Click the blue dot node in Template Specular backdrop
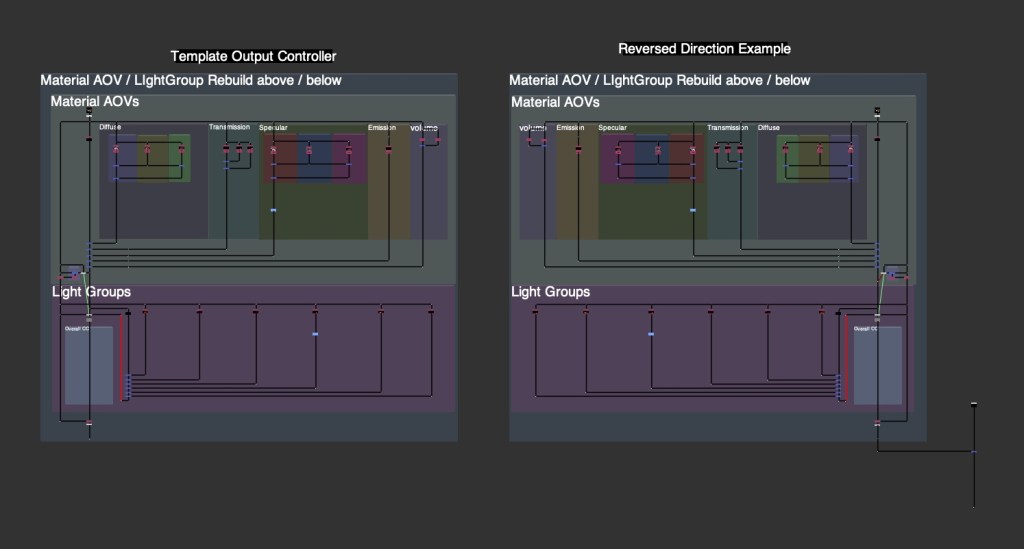 tap(273, 210)
